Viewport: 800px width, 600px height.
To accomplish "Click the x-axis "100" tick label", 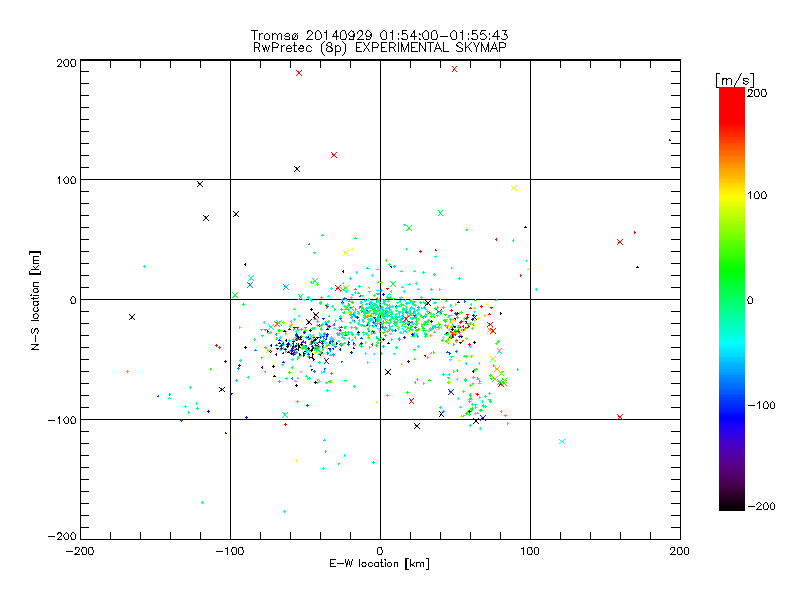I will point(530,551).
